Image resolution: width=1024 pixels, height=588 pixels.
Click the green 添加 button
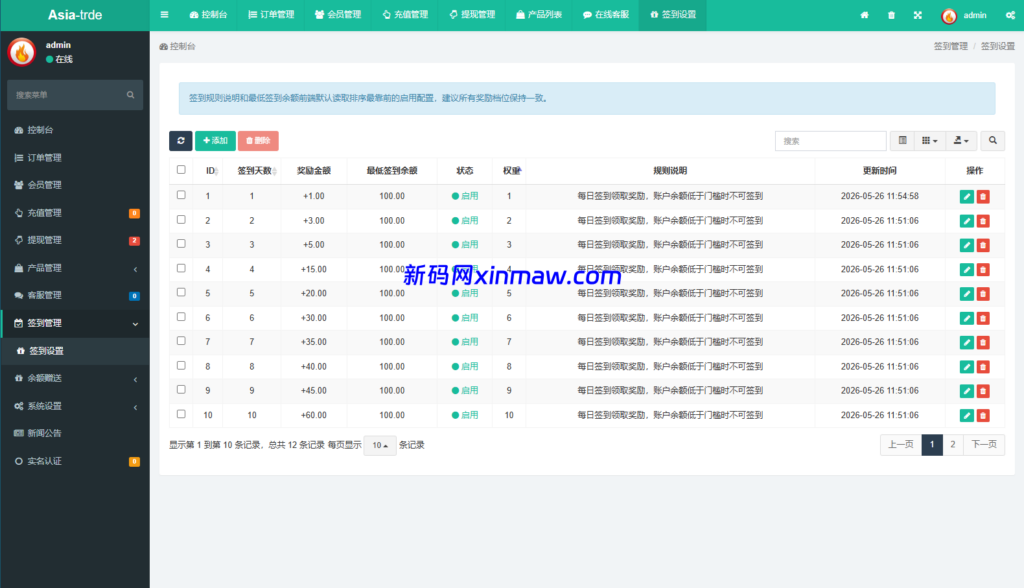point(215,140)
